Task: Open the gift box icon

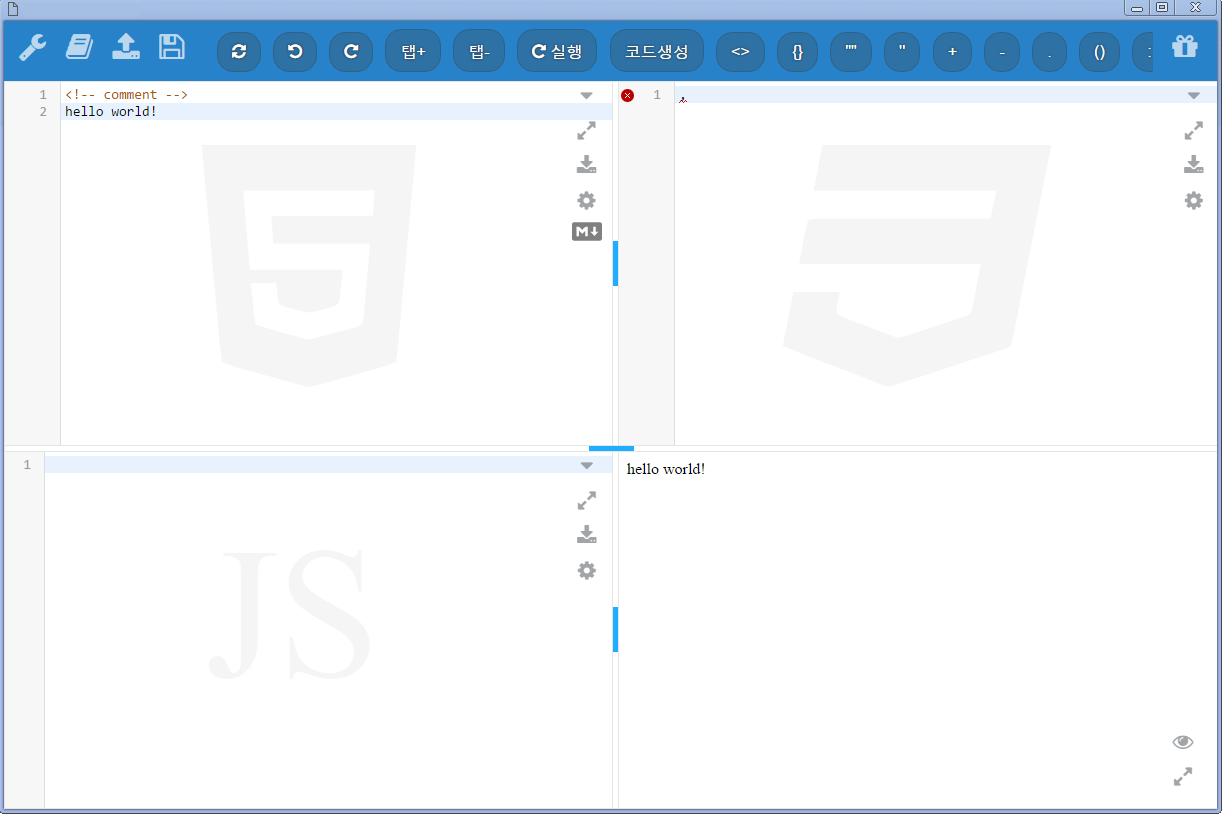Action: coord(1185,47)
